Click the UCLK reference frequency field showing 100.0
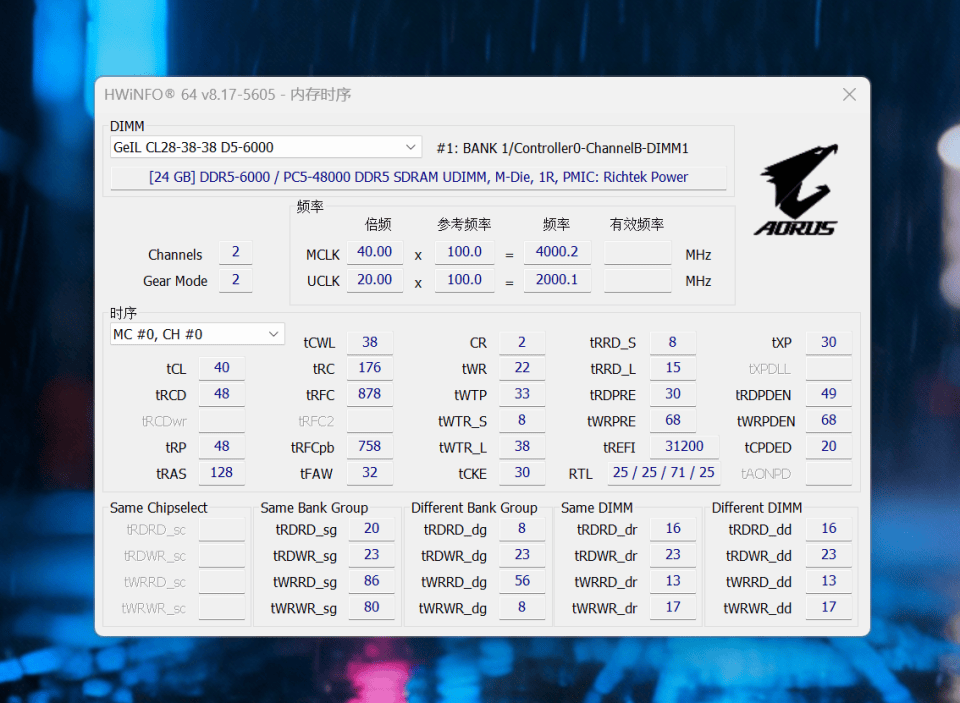This screenshot has height=703, width=960. tap(464, 280)
